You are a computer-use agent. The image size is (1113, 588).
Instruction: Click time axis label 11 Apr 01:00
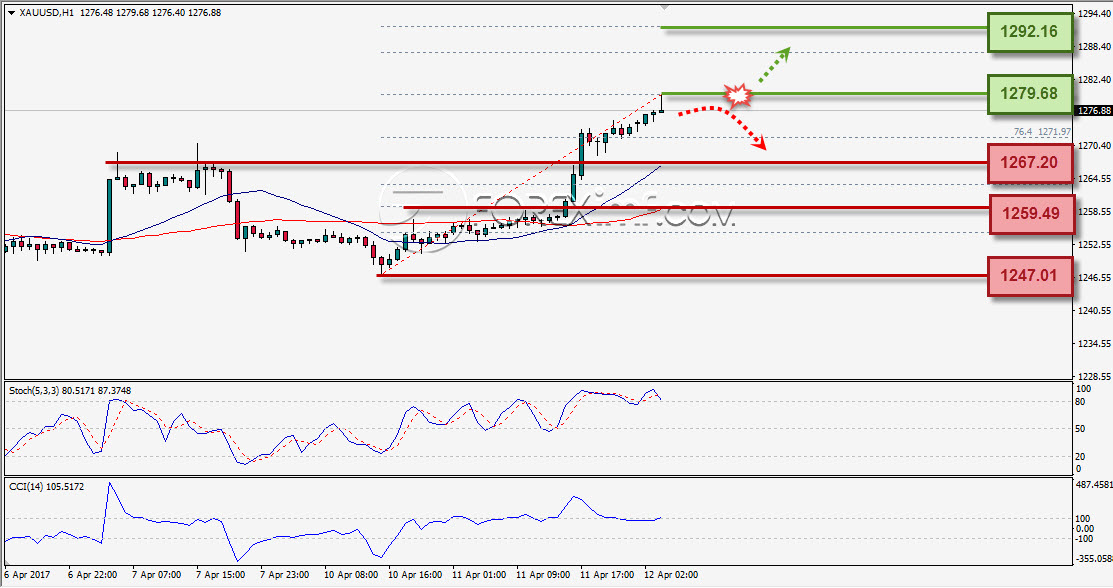(478, 575)
